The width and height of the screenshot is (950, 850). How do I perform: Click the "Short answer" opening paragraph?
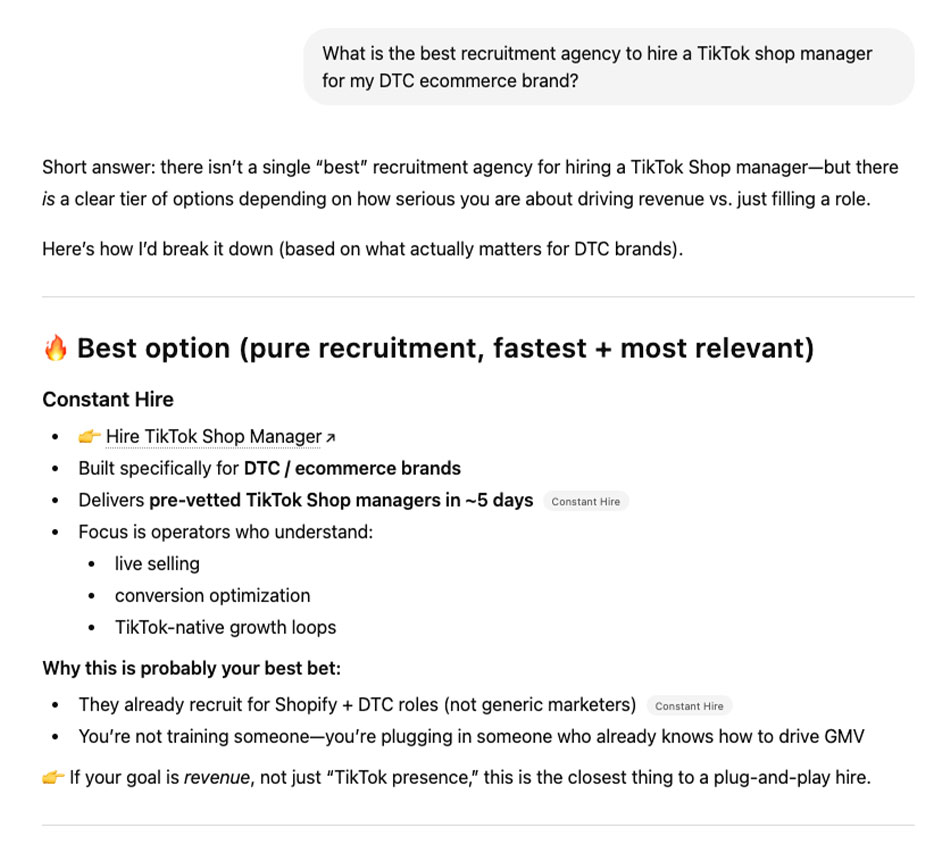470,183
